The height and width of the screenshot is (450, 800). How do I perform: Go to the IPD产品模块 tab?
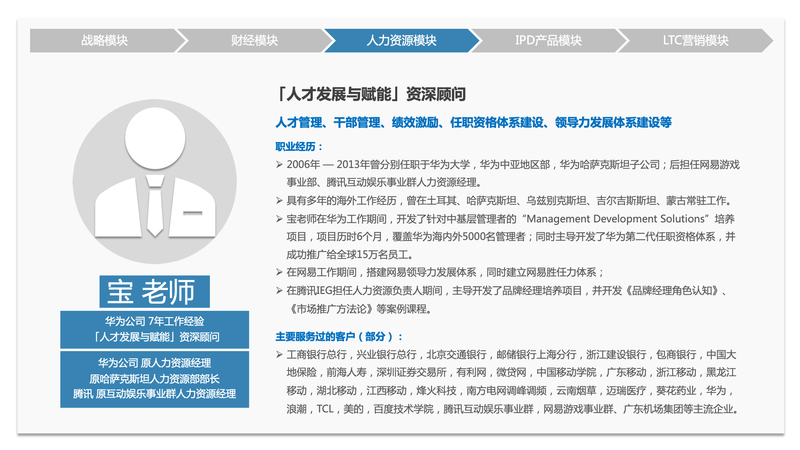[548, 41]
